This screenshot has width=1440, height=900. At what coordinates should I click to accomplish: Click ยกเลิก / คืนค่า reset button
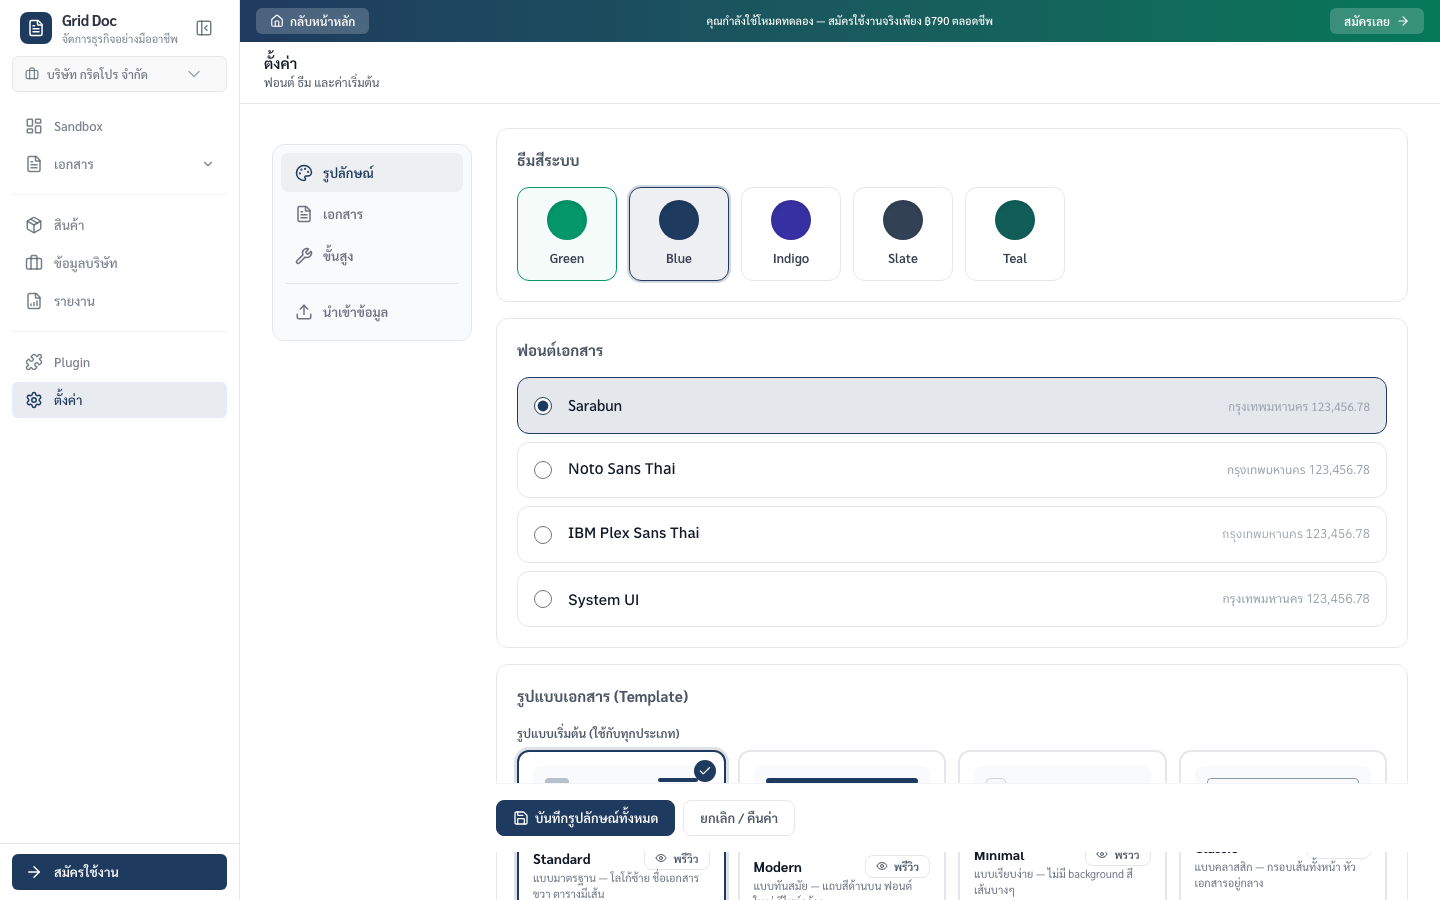tap(738, 818)
